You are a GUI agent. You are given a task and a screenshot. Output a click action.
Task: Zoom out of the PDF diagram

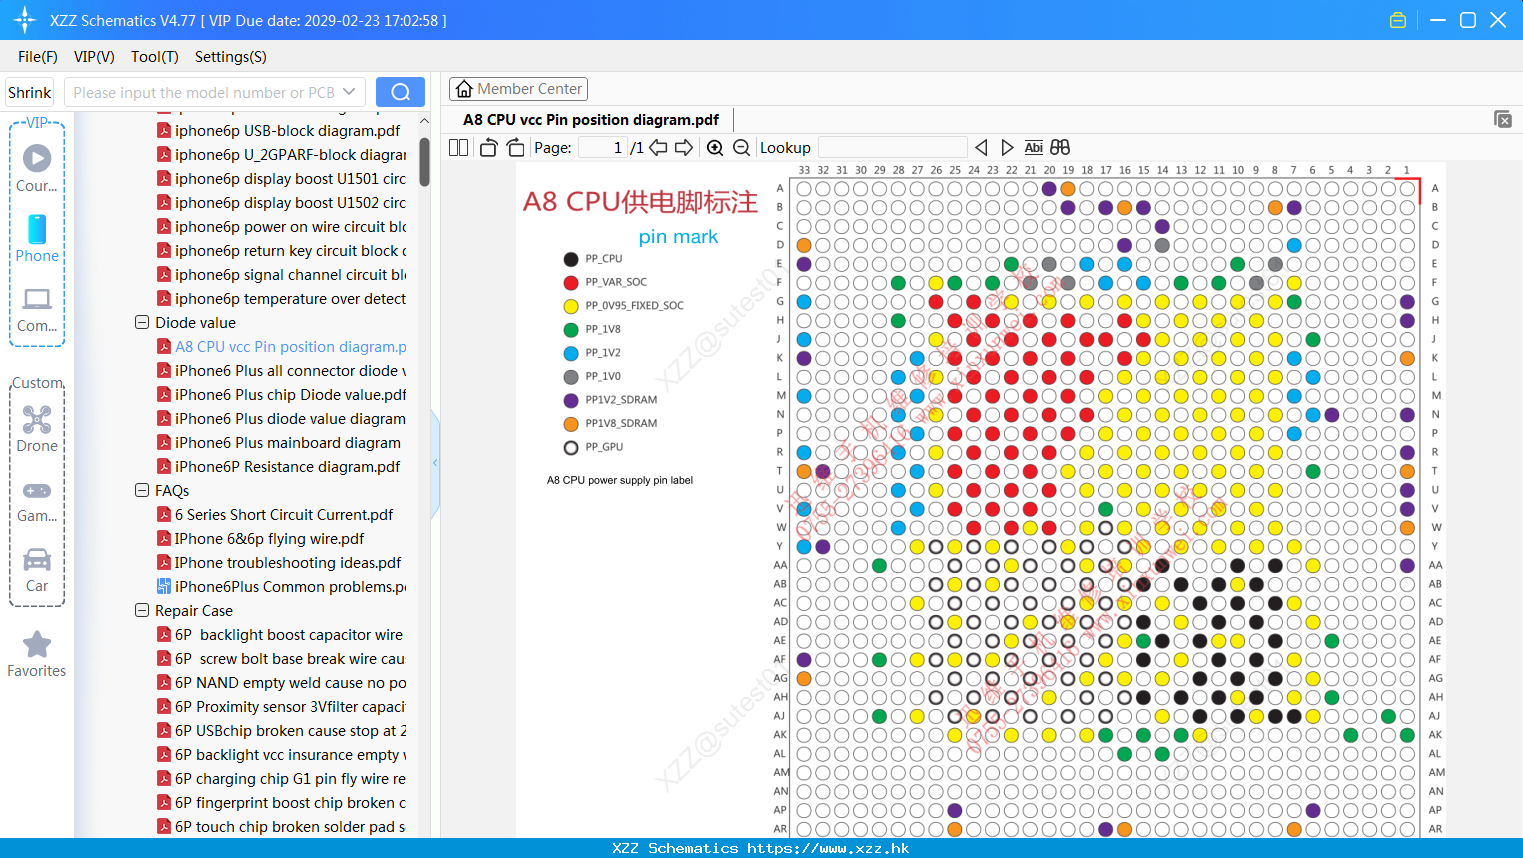click(x=742, y=147)
